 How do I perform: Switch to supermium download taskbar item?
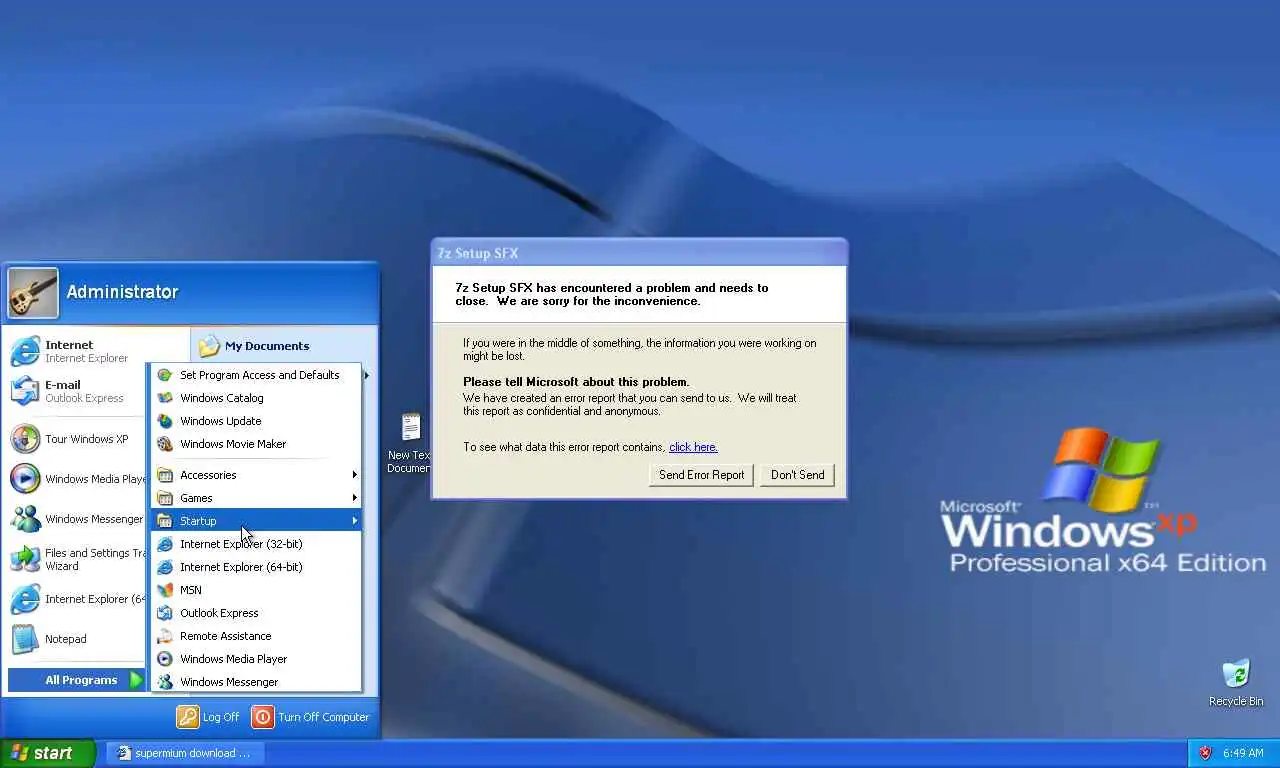(185, 753)
